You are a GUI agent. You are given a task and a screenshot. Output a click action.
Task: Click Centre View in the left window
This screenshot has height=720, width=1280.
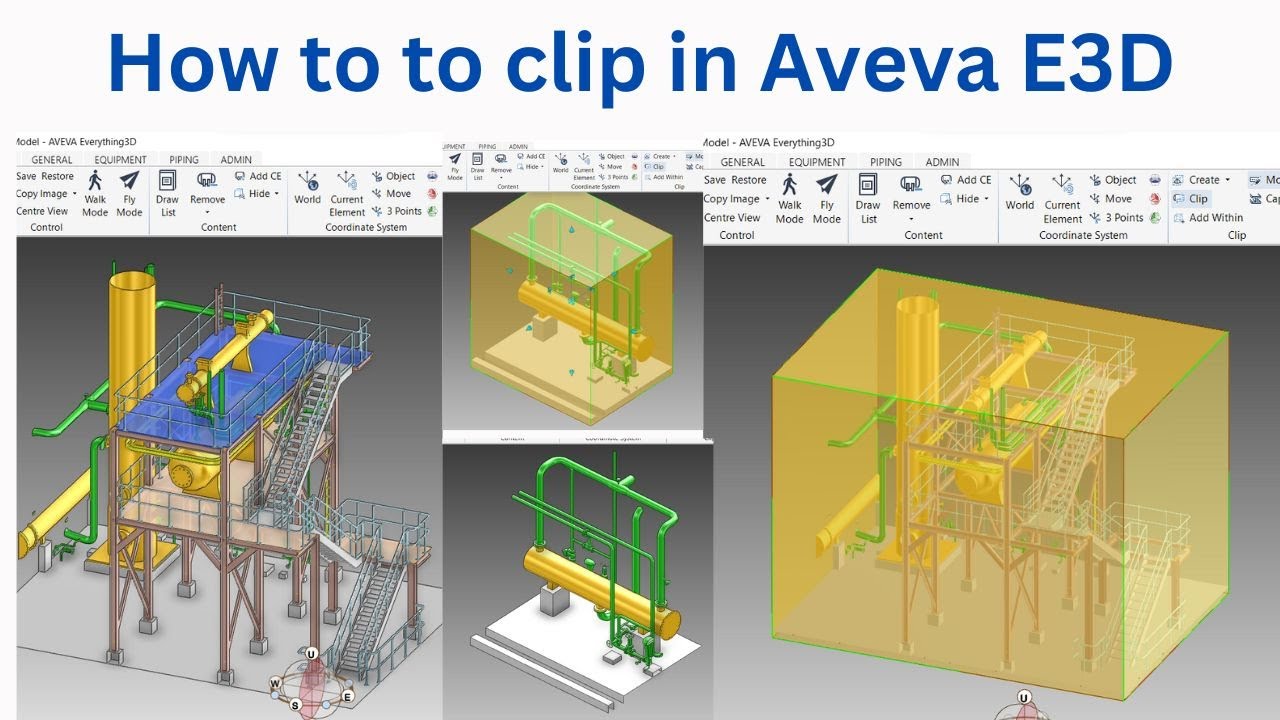point(42,211)
